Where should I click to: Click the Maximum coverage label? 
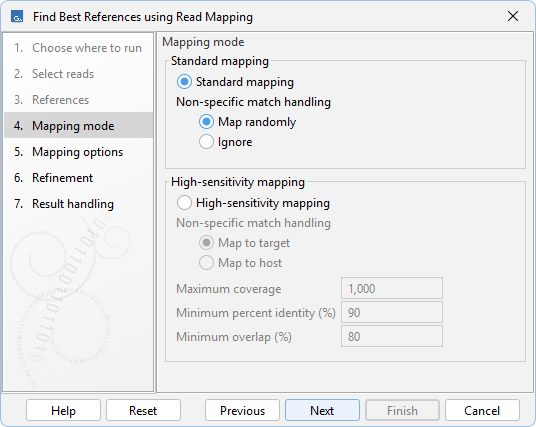tap(229, 289)
